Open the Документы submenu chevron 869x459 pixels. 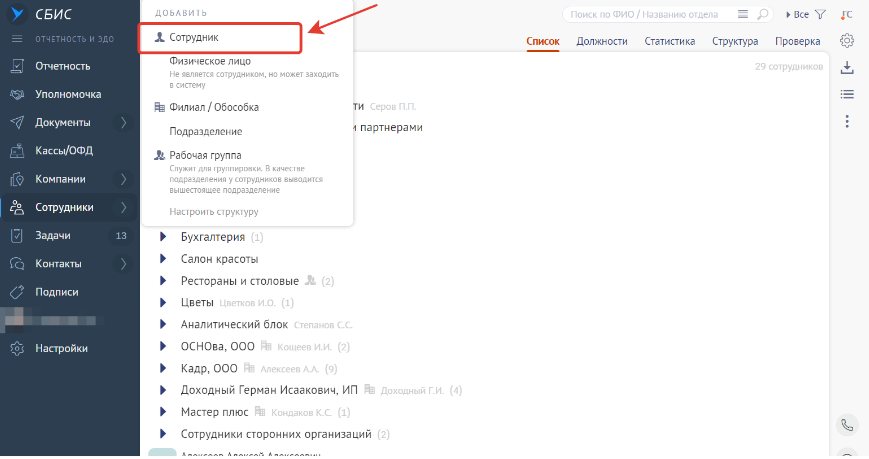point(124,123)
